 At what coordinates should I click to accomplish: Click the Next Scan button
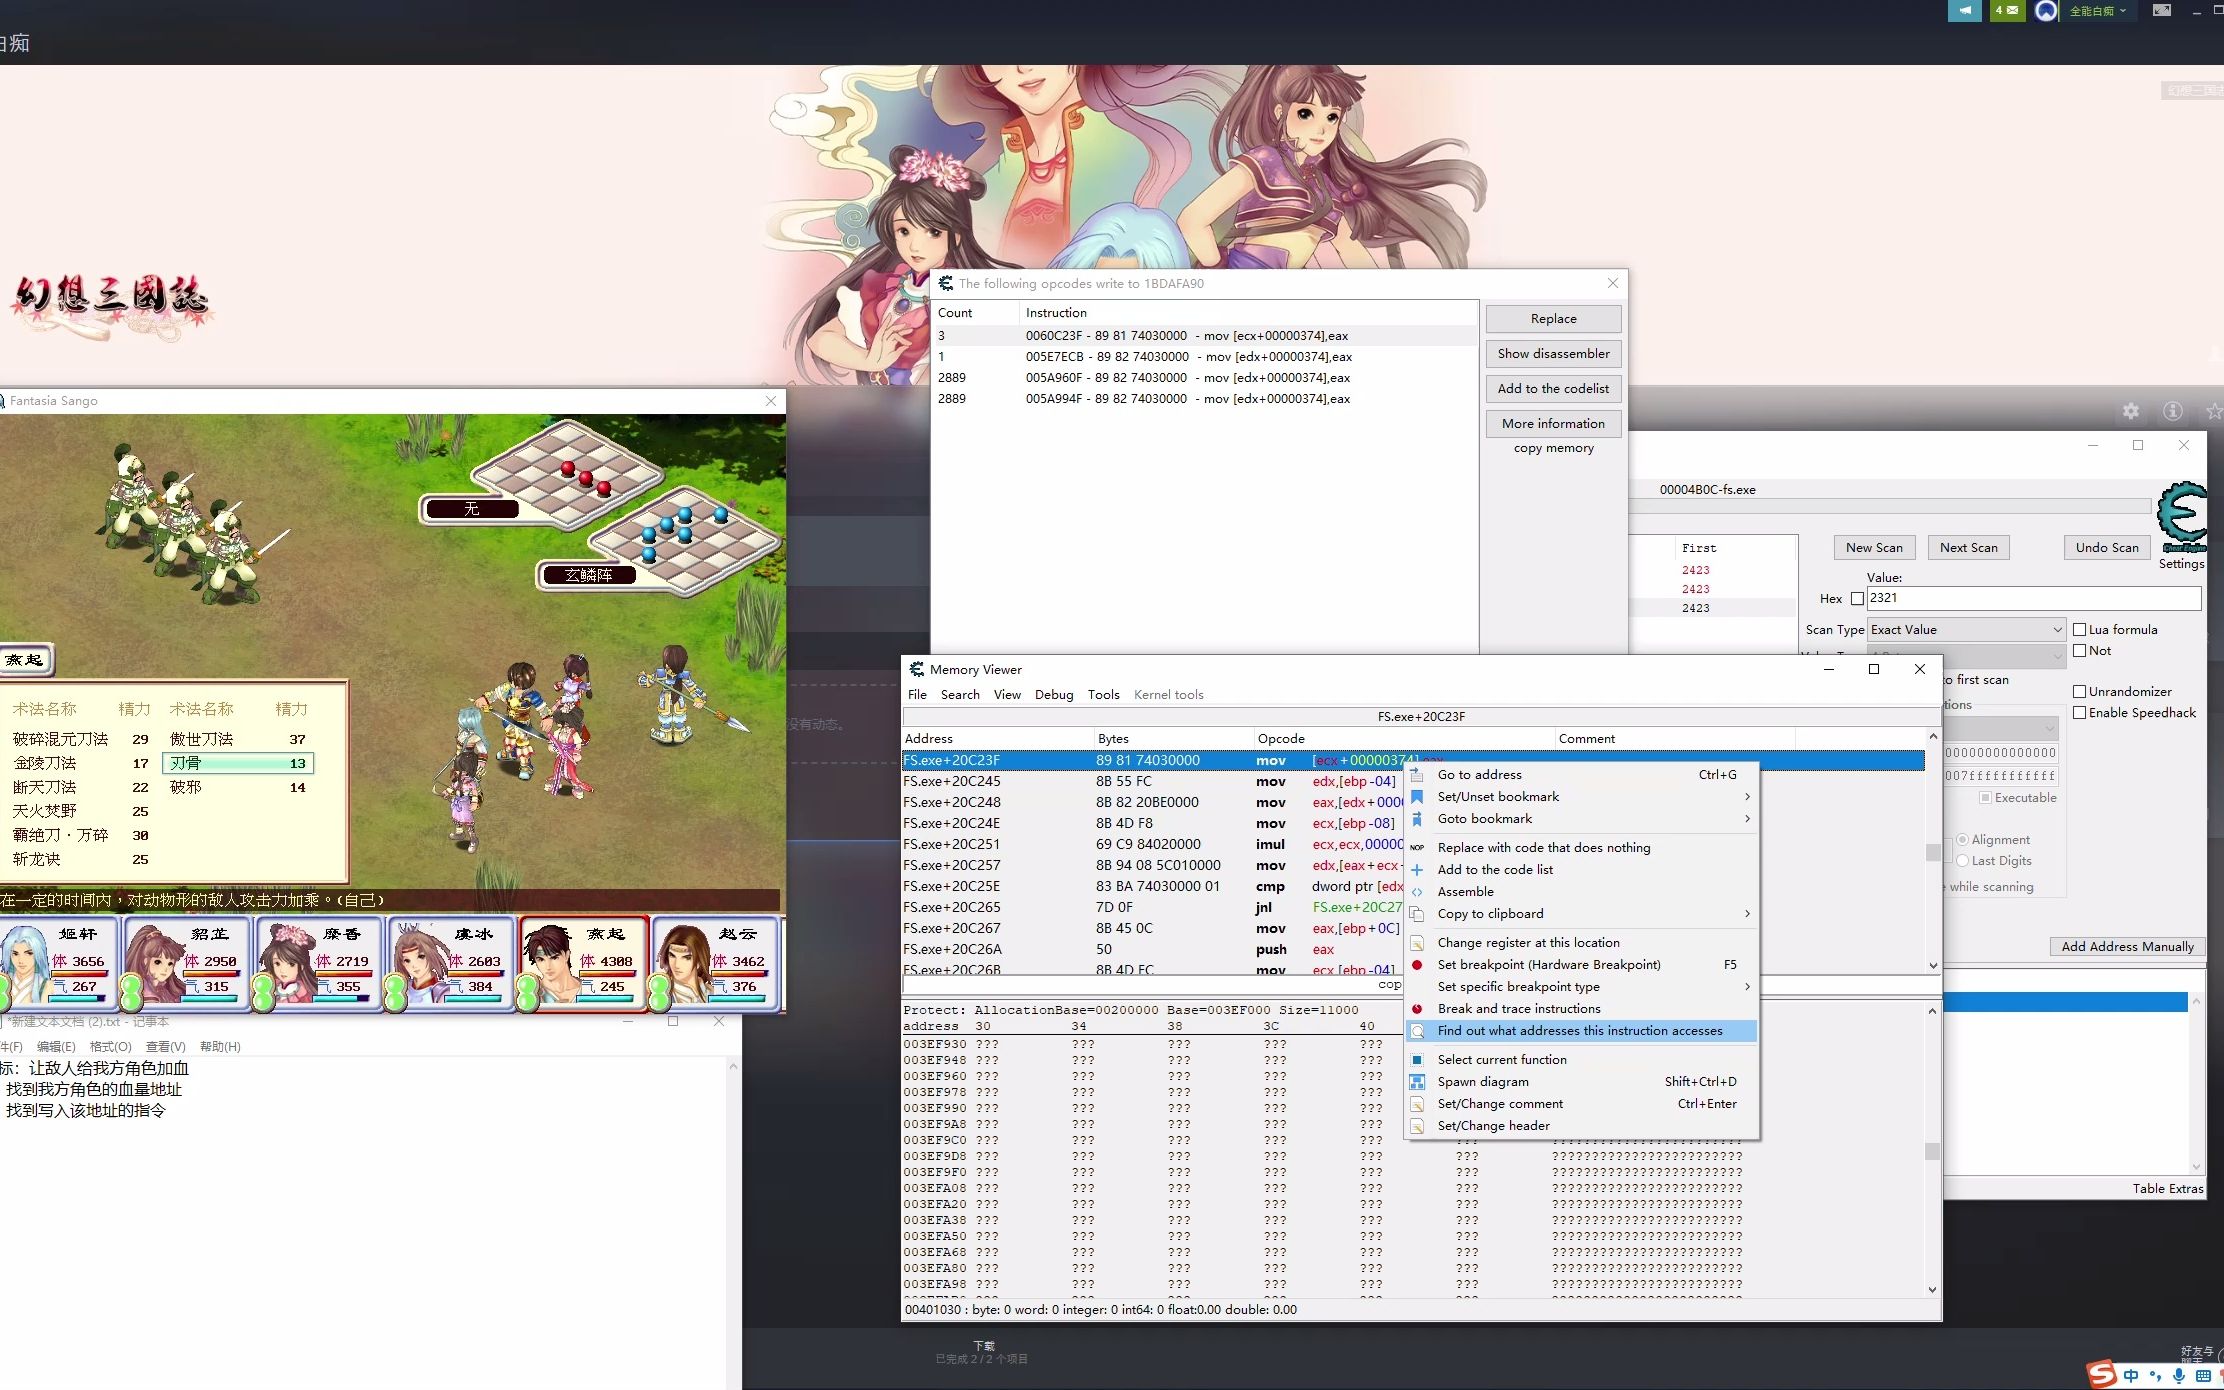1968,548
